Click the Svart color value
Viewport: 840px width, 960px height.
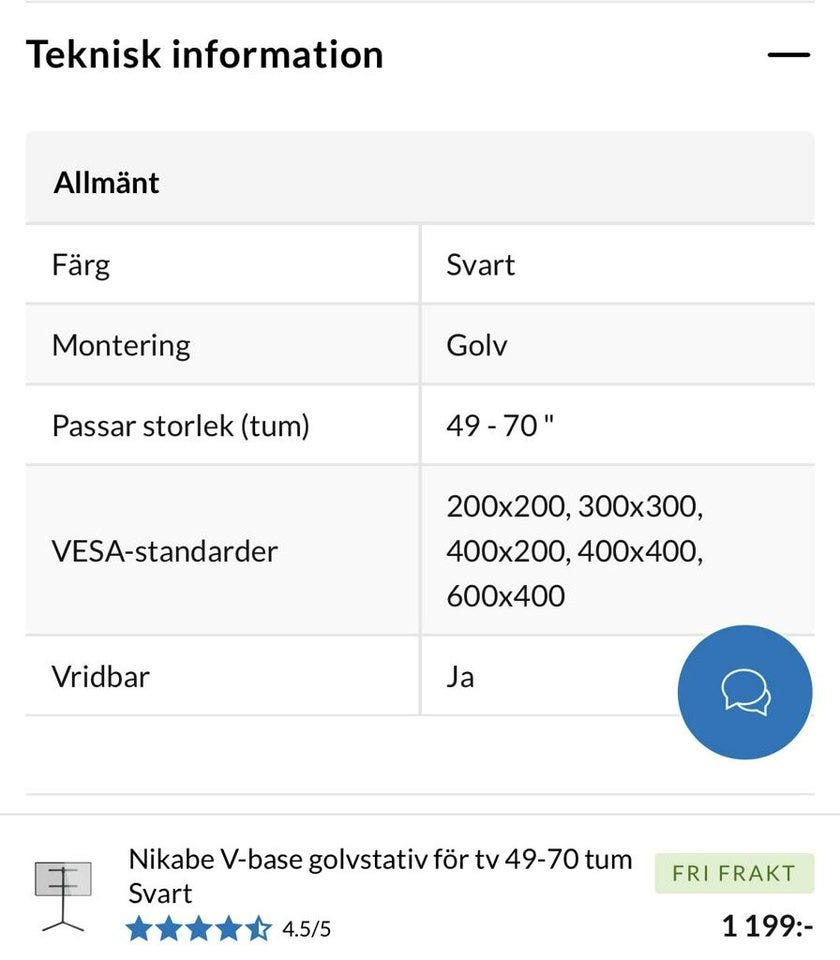(481, 265)
